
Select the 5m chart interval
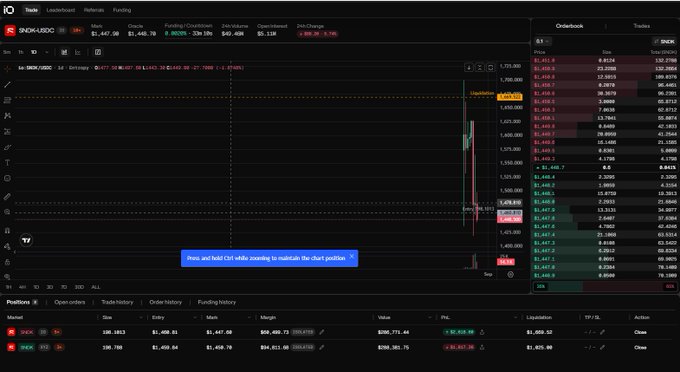tap(7, 52)
